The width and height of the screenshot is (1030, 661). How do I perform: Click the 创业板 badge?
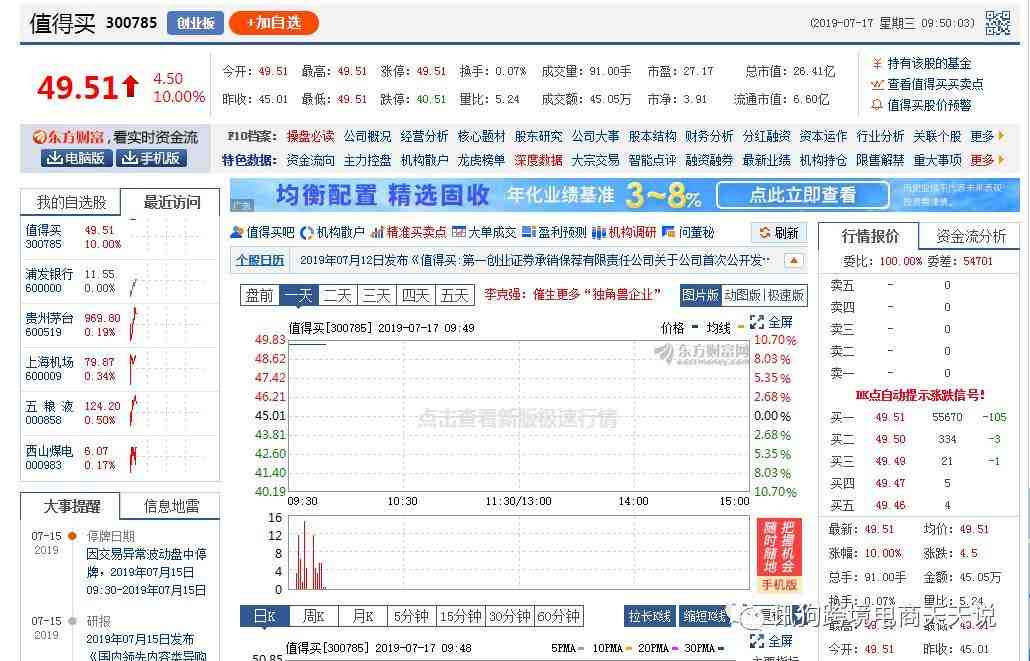coord(196,23)
